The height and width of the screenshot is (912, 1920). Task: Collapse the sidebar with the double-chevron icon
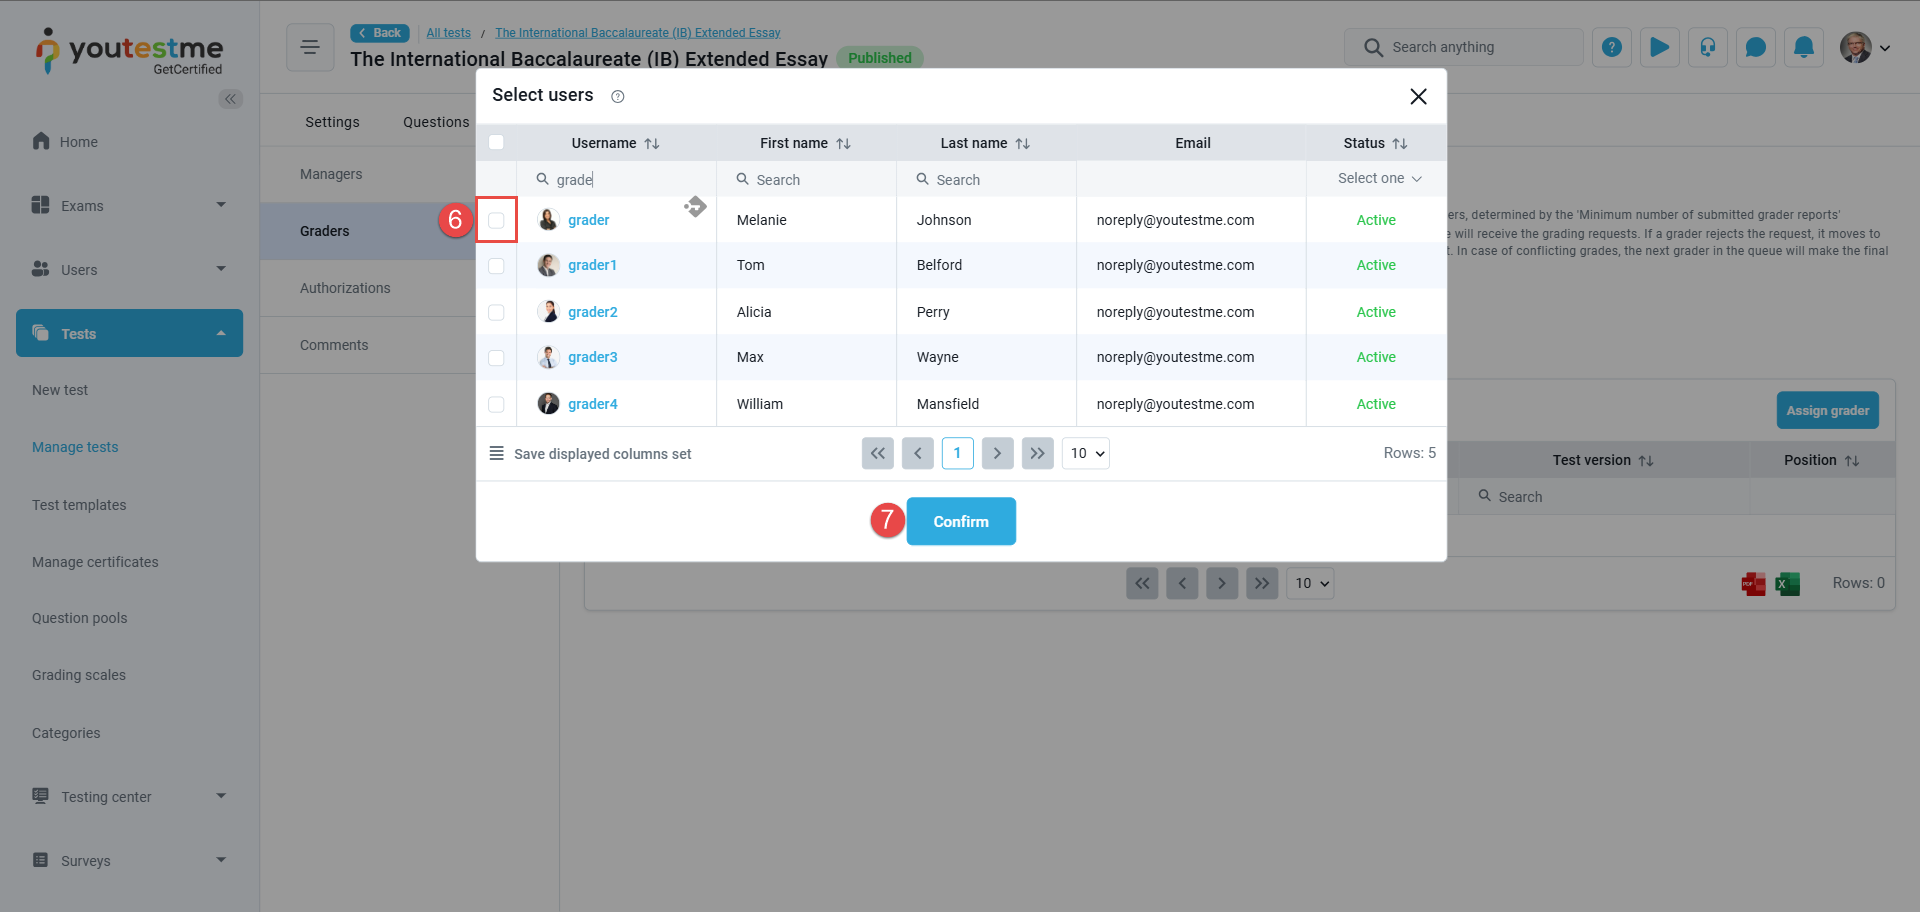pyautogui.click(x=230, y=99)
